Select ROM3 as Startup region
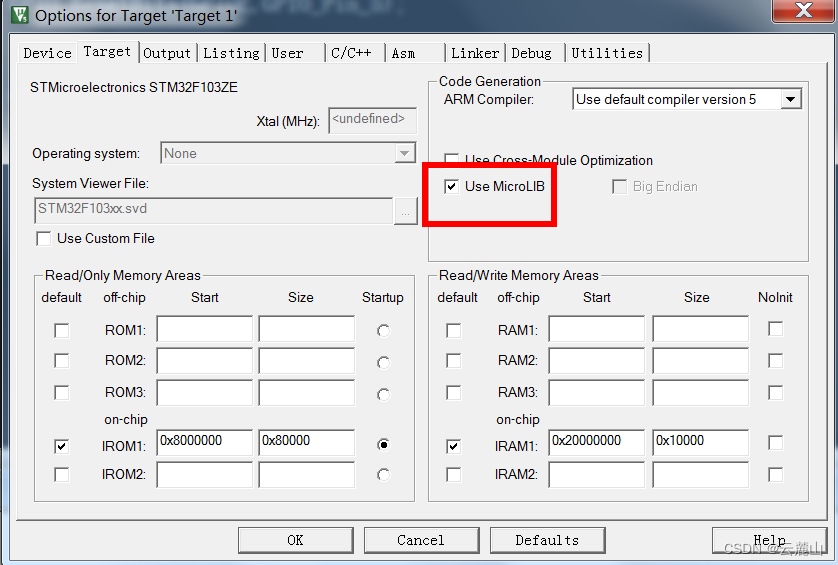This screenshot has width=838, height=565. pyautogui.click(x=383, y=394)
